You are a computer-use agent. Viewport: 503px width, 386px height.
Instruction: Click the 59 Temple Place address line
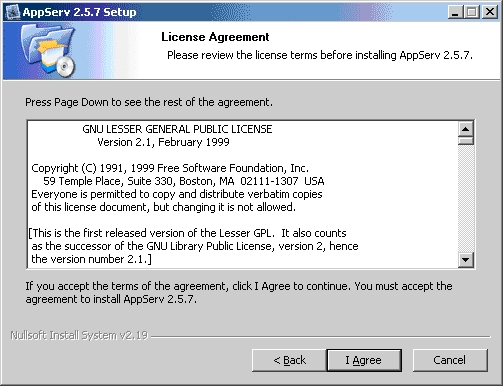click(184, 181)
